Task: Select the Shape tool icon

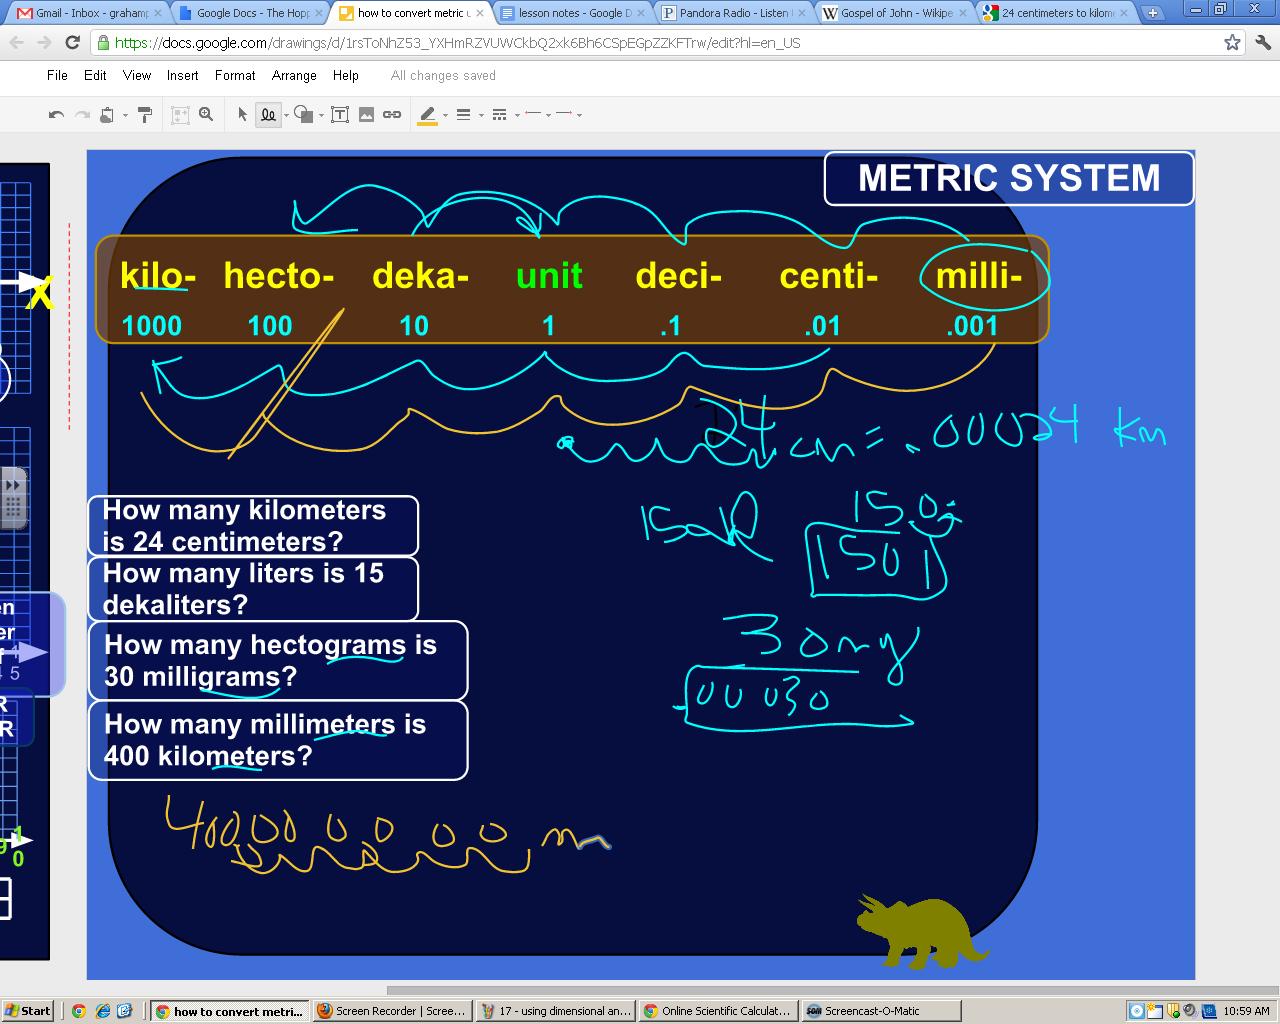Action: 304,115
